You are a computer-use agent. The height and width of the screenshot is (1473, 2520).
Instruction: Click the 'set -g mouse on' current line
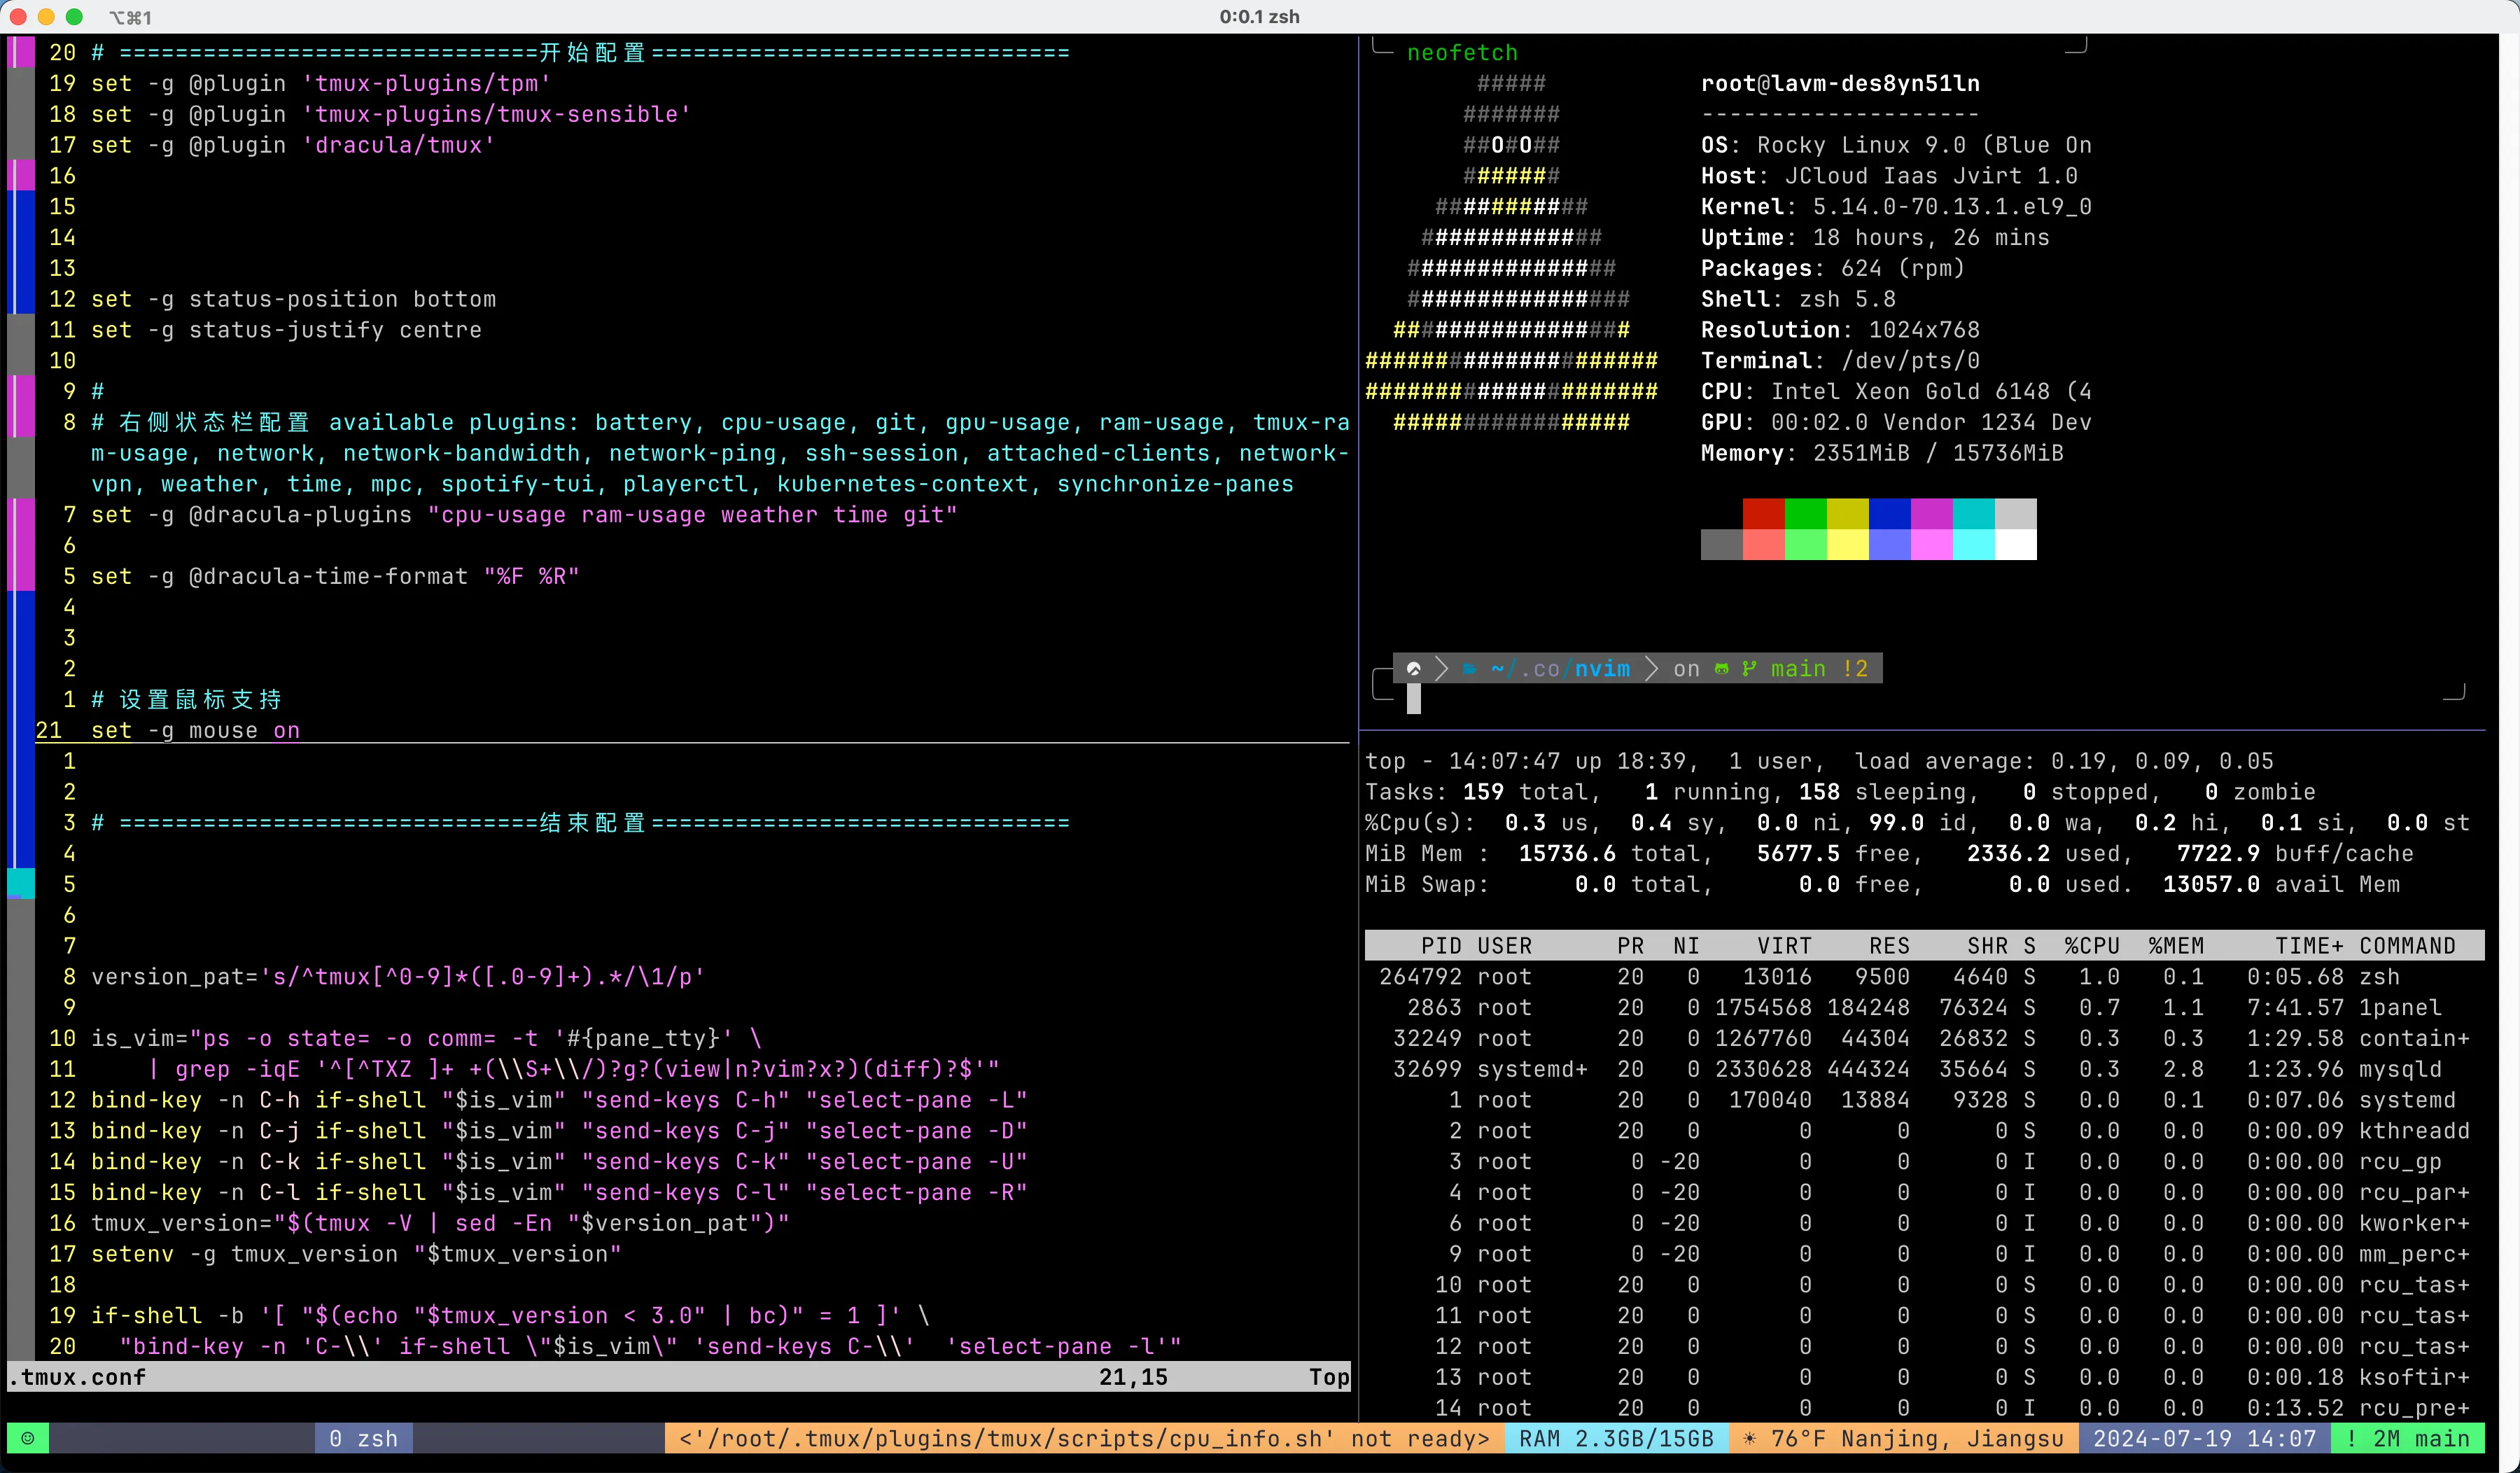pos(195,730)
